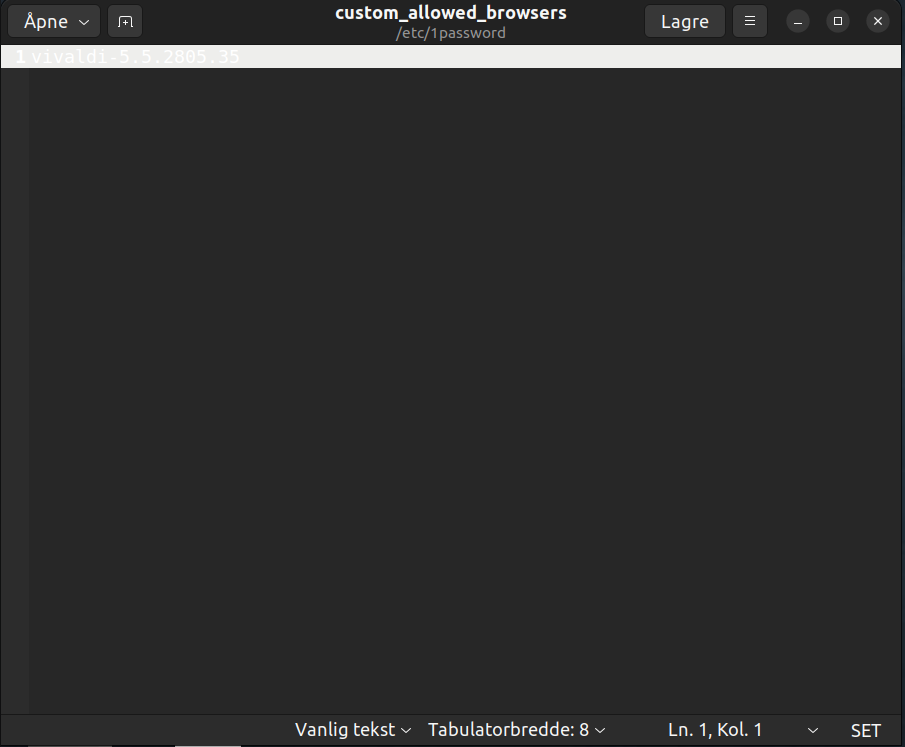
Task: Click the Åpne button
Action: 45,21
